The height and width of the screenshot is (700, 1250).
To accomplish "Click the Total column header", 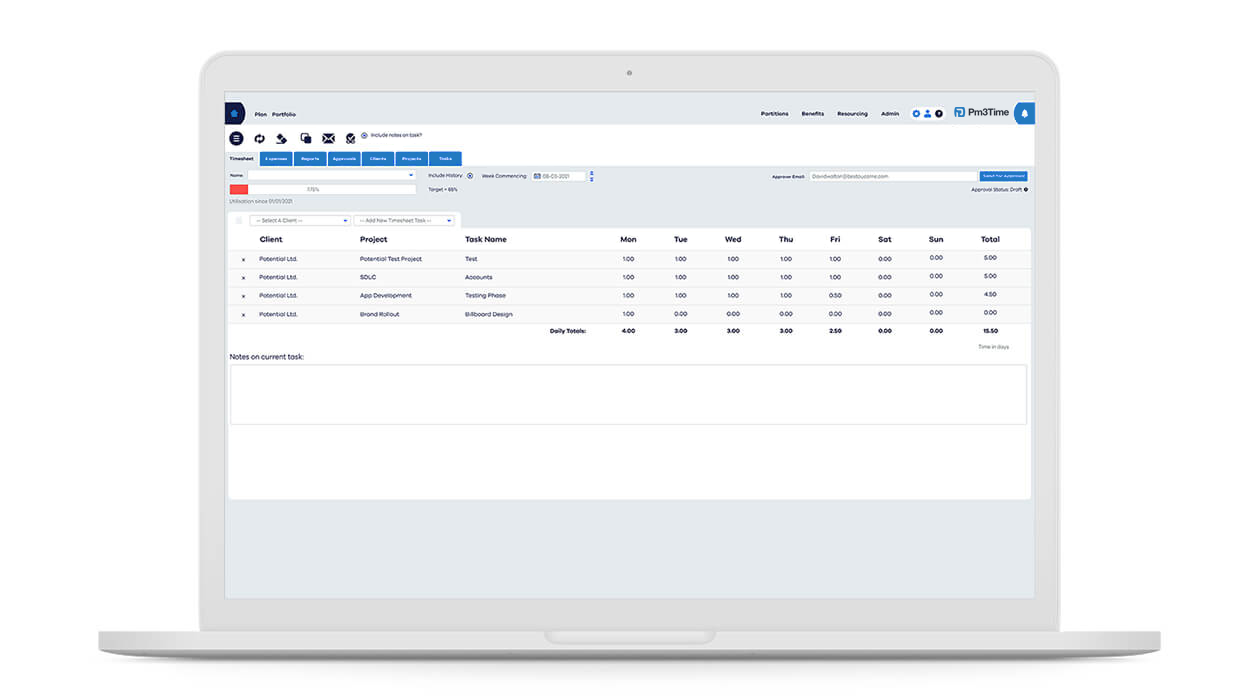I will click(990, 240).
